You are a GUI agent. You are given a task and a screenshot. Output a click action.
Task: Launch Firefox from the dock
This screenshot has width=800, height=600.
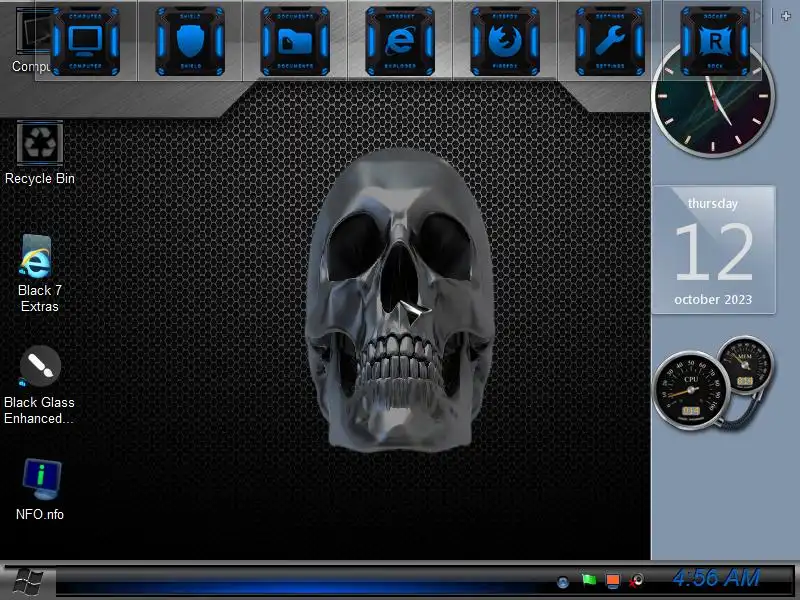coord(505,41)
